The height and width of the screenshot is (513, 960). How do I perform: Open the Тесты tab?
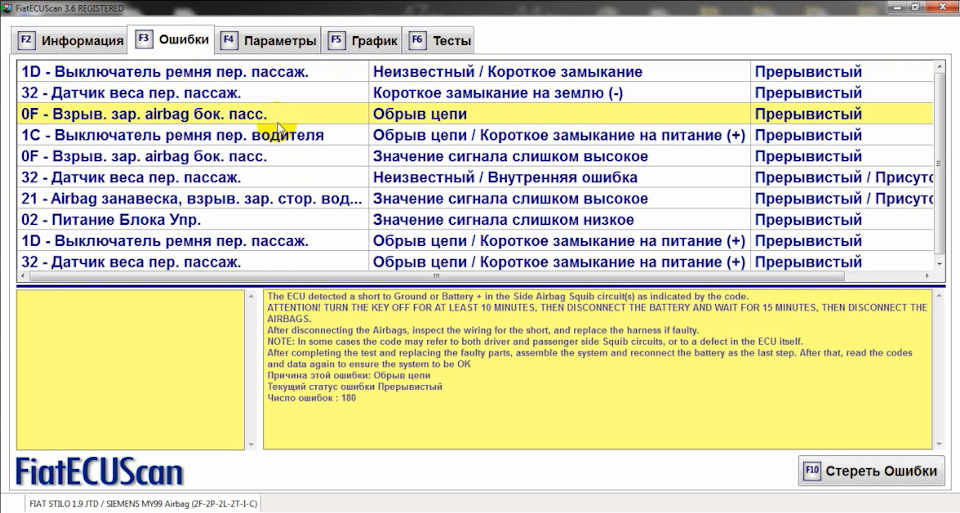[440, 40]
